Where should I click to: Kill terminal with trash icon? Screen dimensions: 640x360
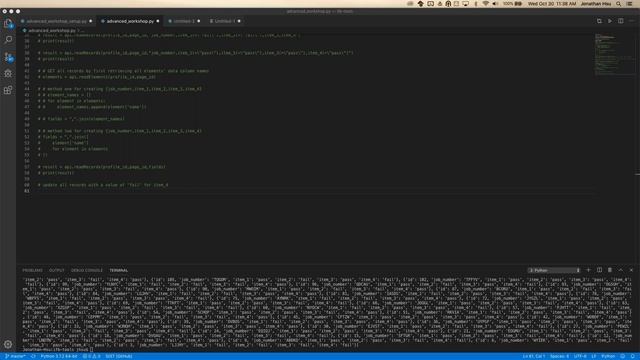tap(610, 270)
